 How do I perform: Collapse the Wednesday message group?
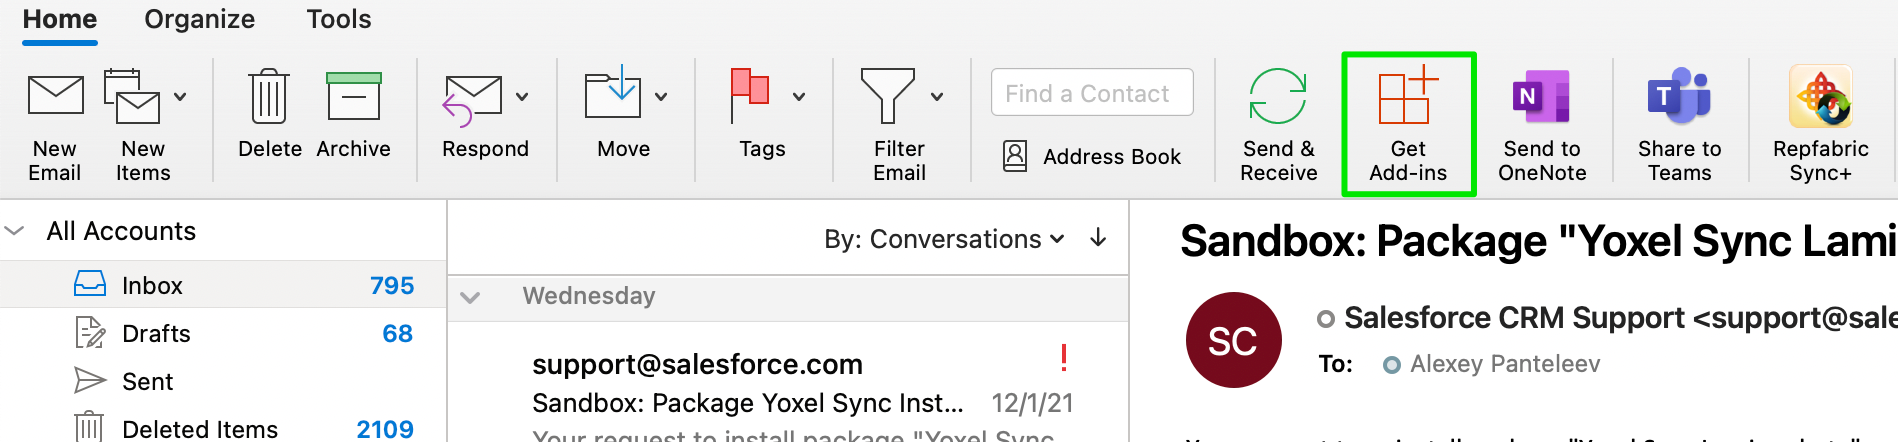click(470, 297)
